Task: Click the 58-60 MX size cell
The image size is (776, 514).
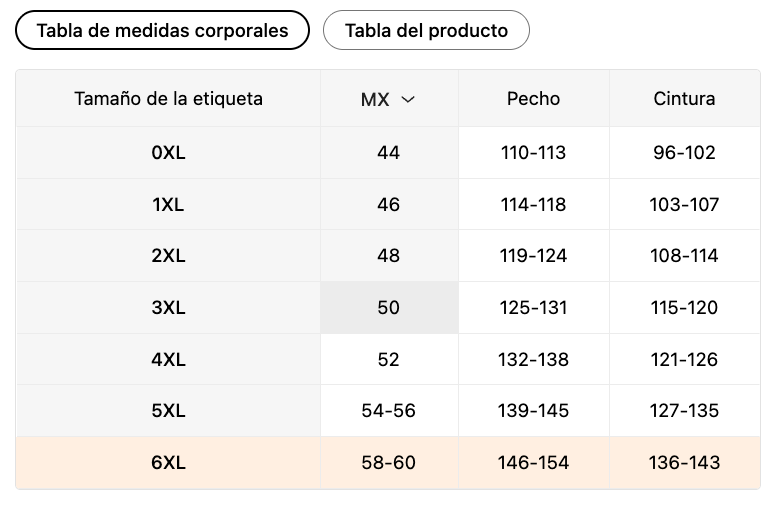Action: pyautogui.click(x=389, y=463)
